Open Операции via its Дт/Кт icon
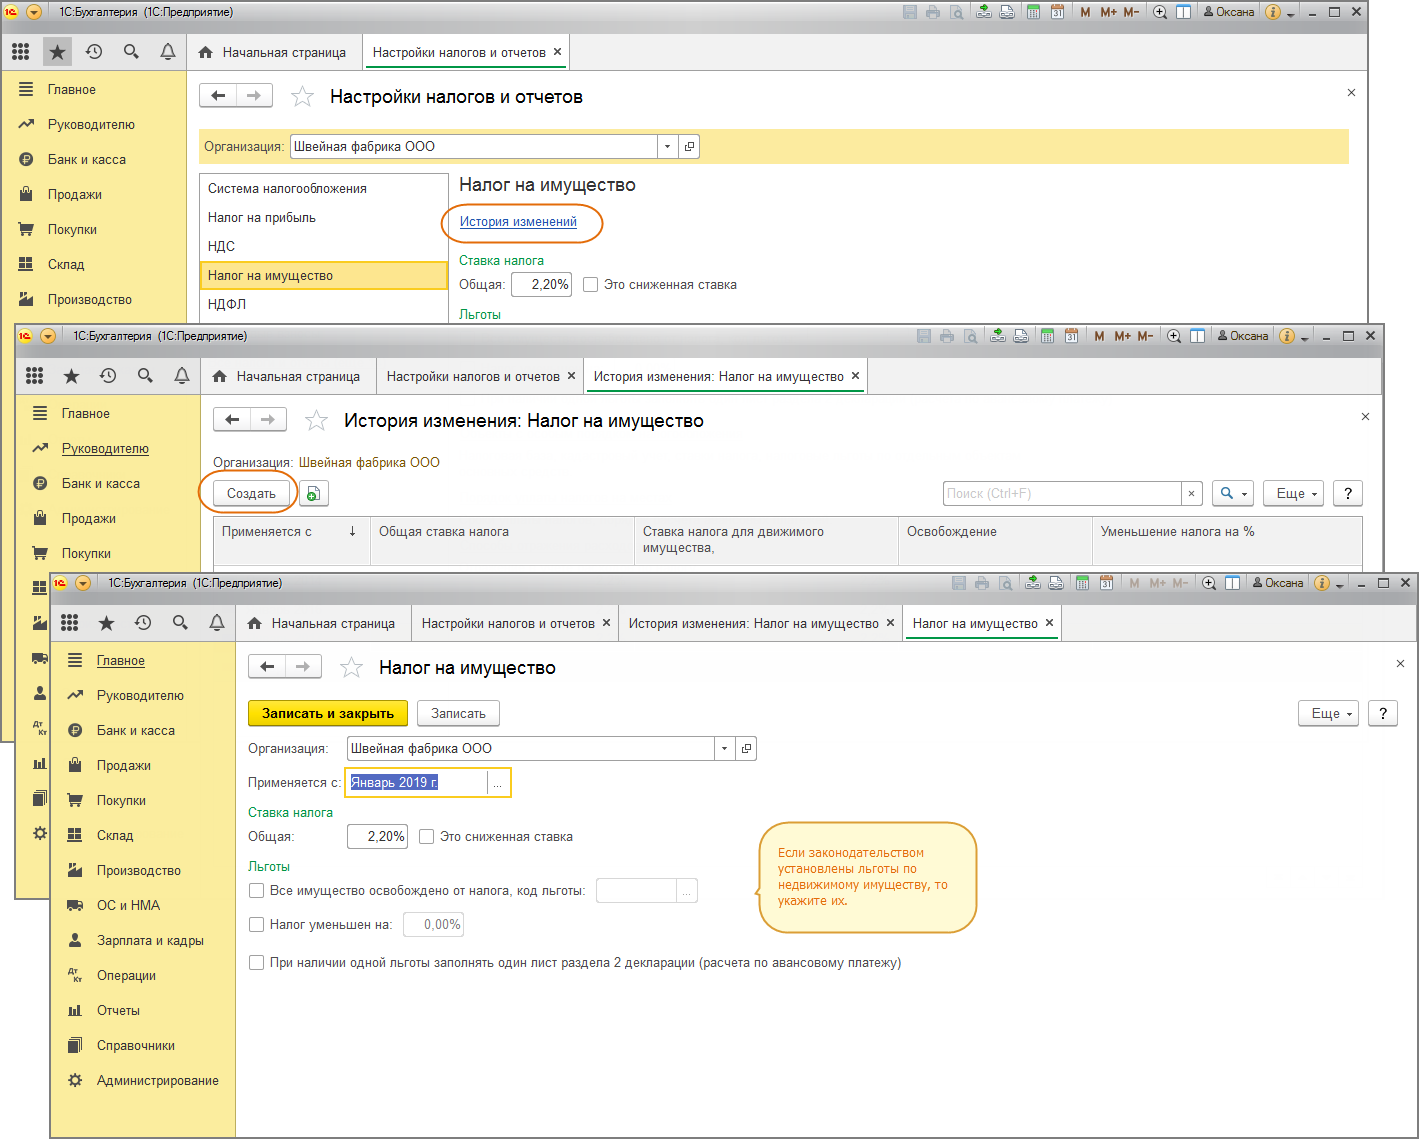The height and width of the screenshot is (1140, 1421). (75, 976)
